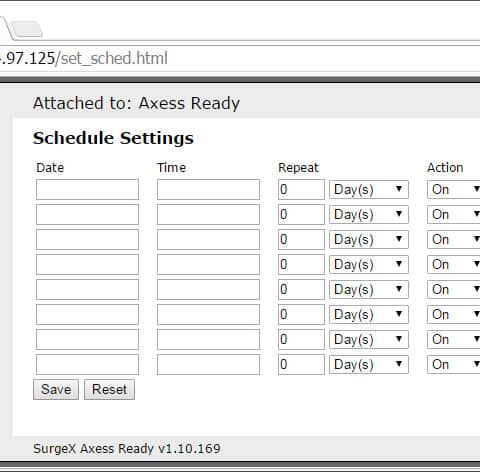Screen dimensions: 480x472
Task: Open the Day(s) dropdown in row eight
Action: 369,364
